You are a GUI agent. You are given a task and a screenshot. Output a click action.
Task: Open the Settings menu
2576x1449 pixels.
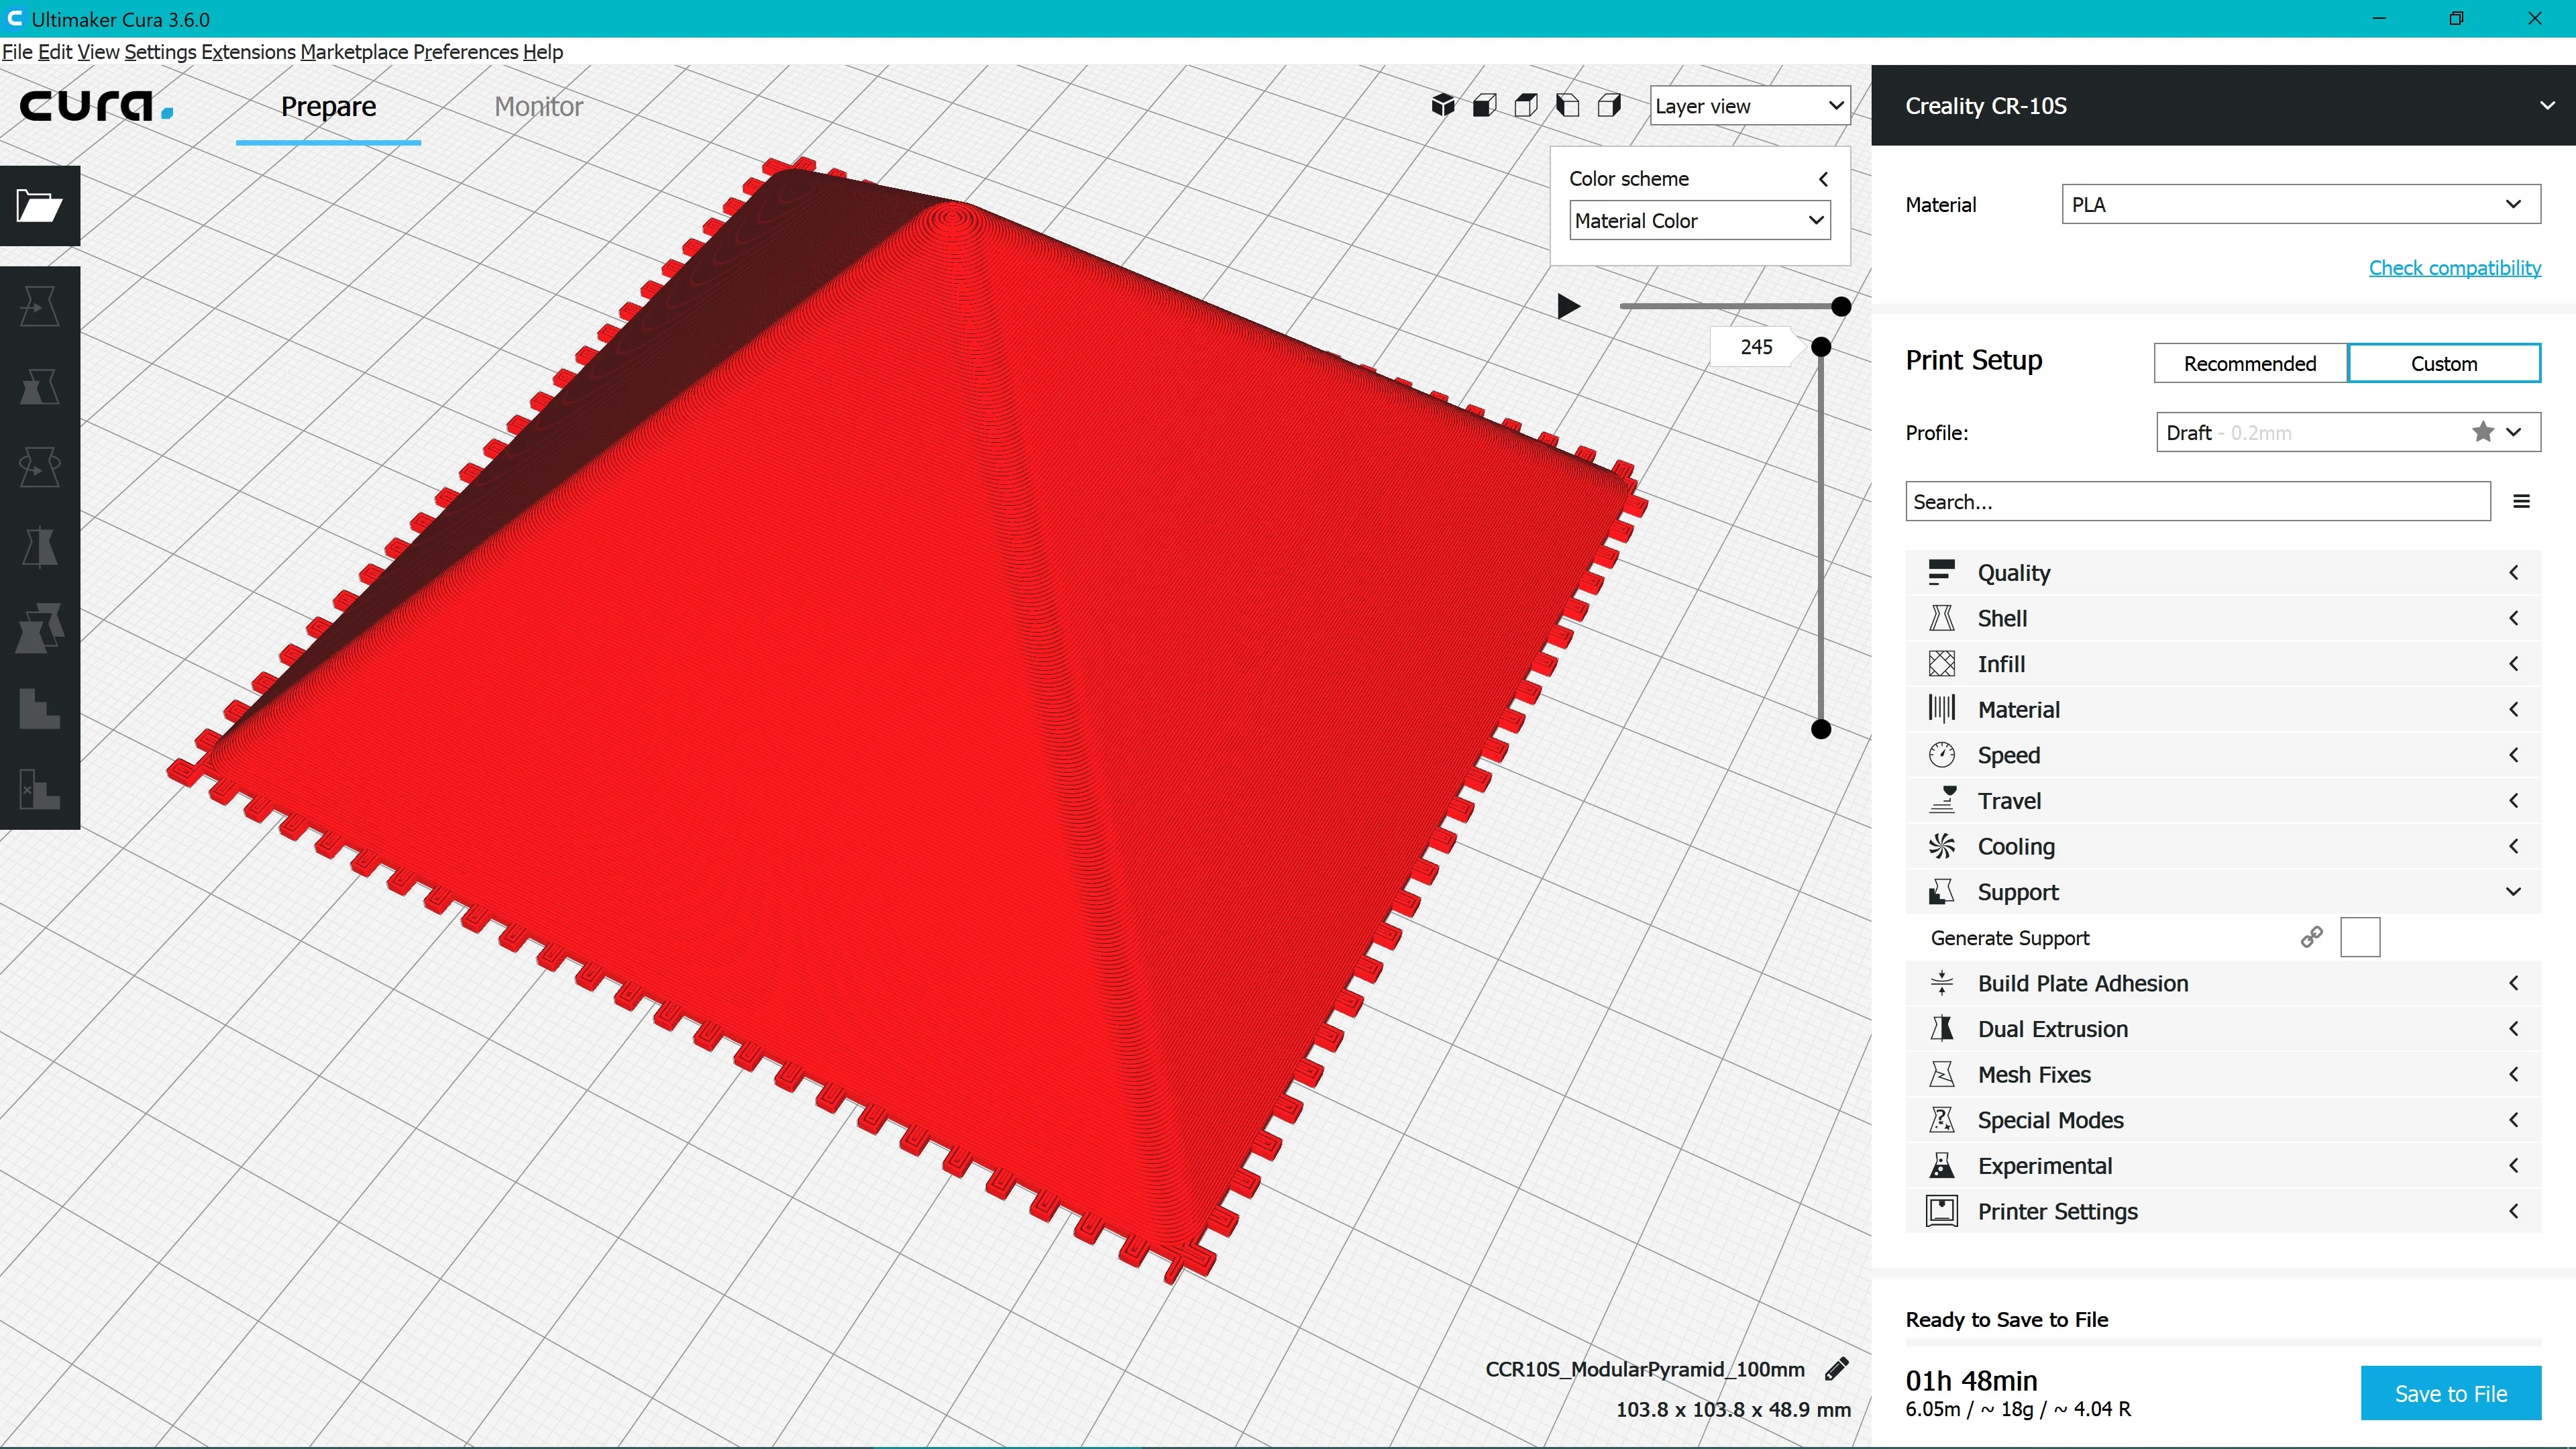click(160, 52)
